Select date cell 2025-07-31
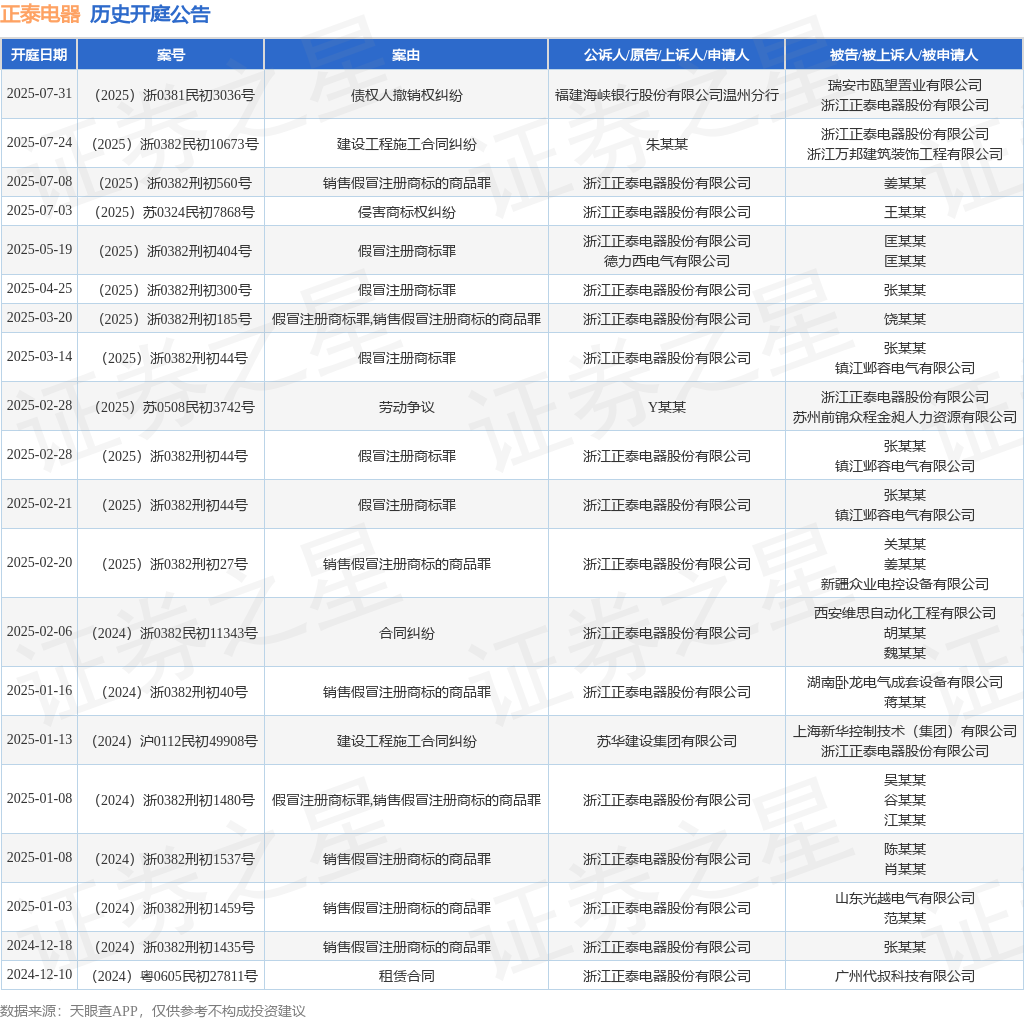The width and height of the screenshot is (1024, 1020). (39, 94)
